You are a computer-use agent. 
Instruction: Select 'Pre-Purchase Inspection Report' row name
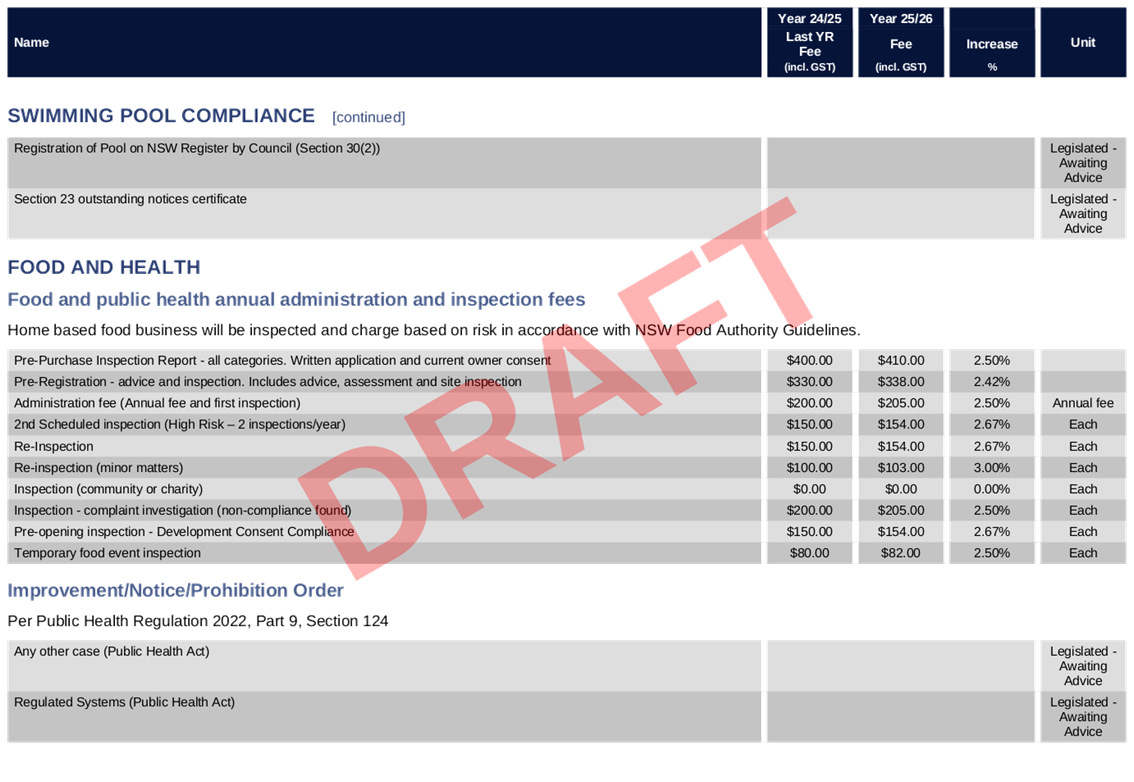point(282,360)
